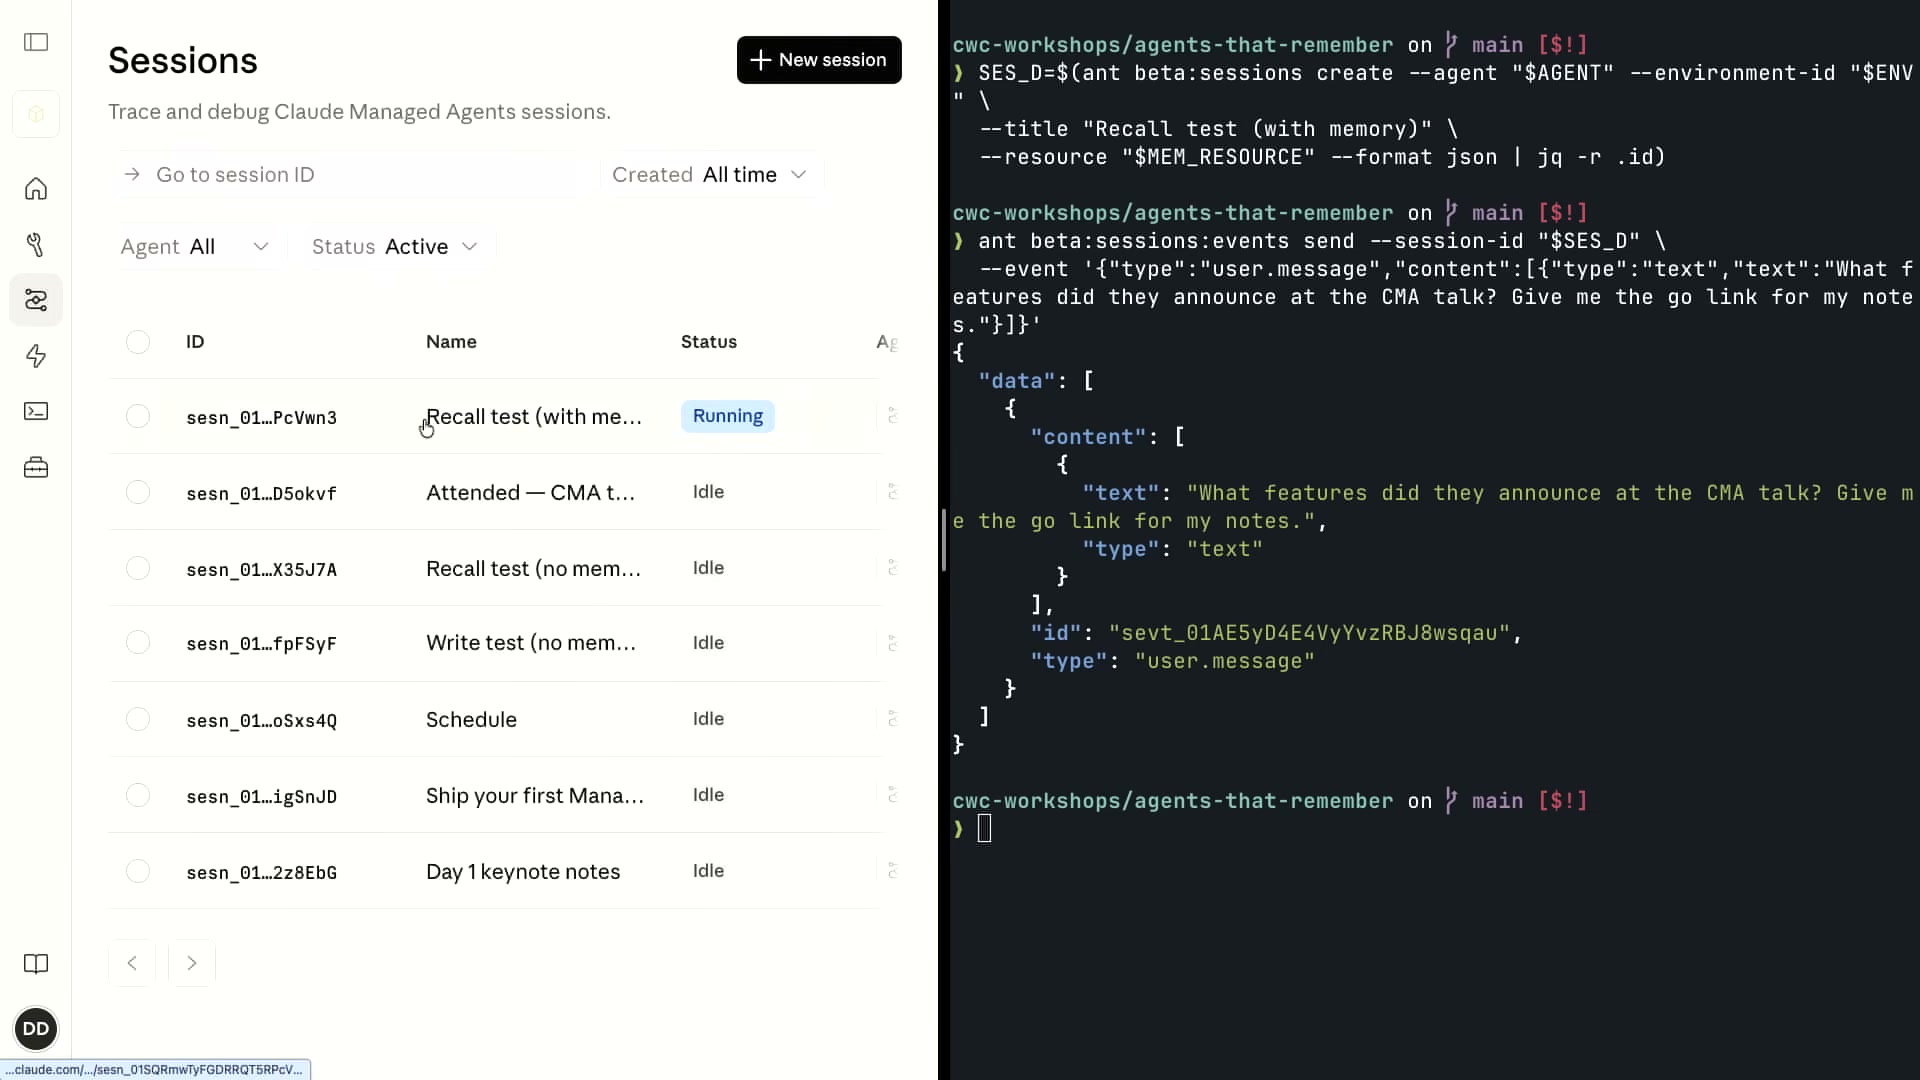This screenshot has width=1920, height=1080.
Task: Open the DD user avatar menu
Action: tap(36, 1029)
